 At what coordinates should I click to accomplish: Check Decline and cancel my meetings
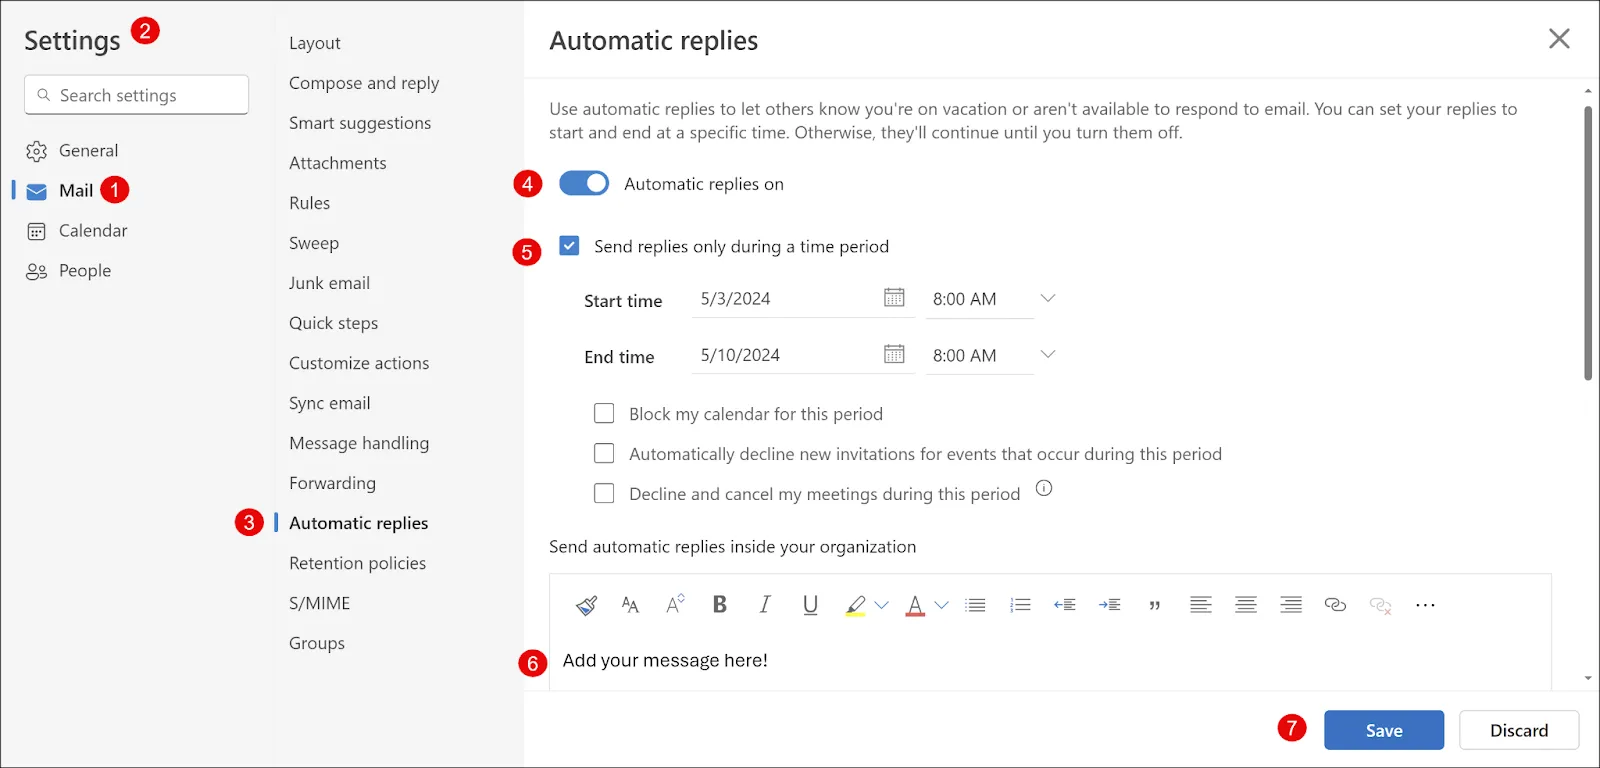604,493
